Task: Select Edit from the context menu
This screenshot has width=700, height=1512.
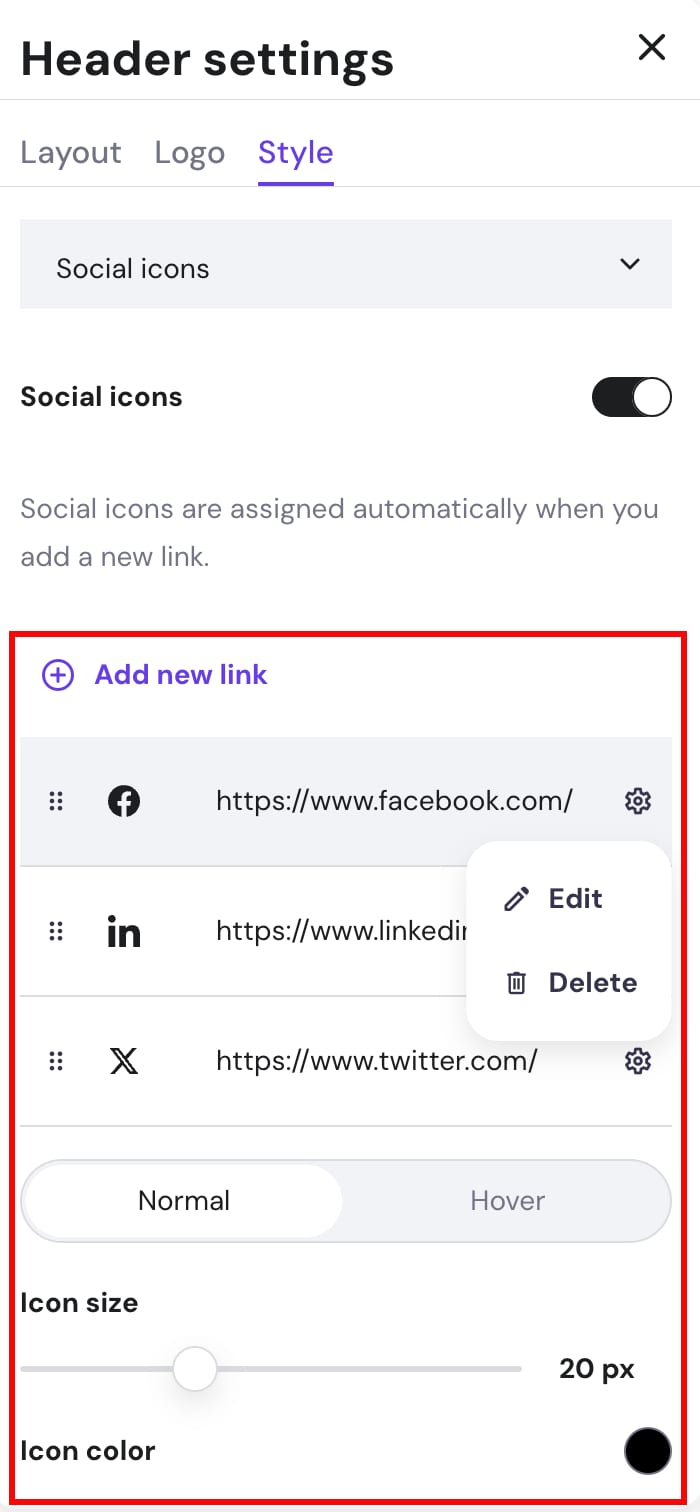Action: (x=576, y=898)
